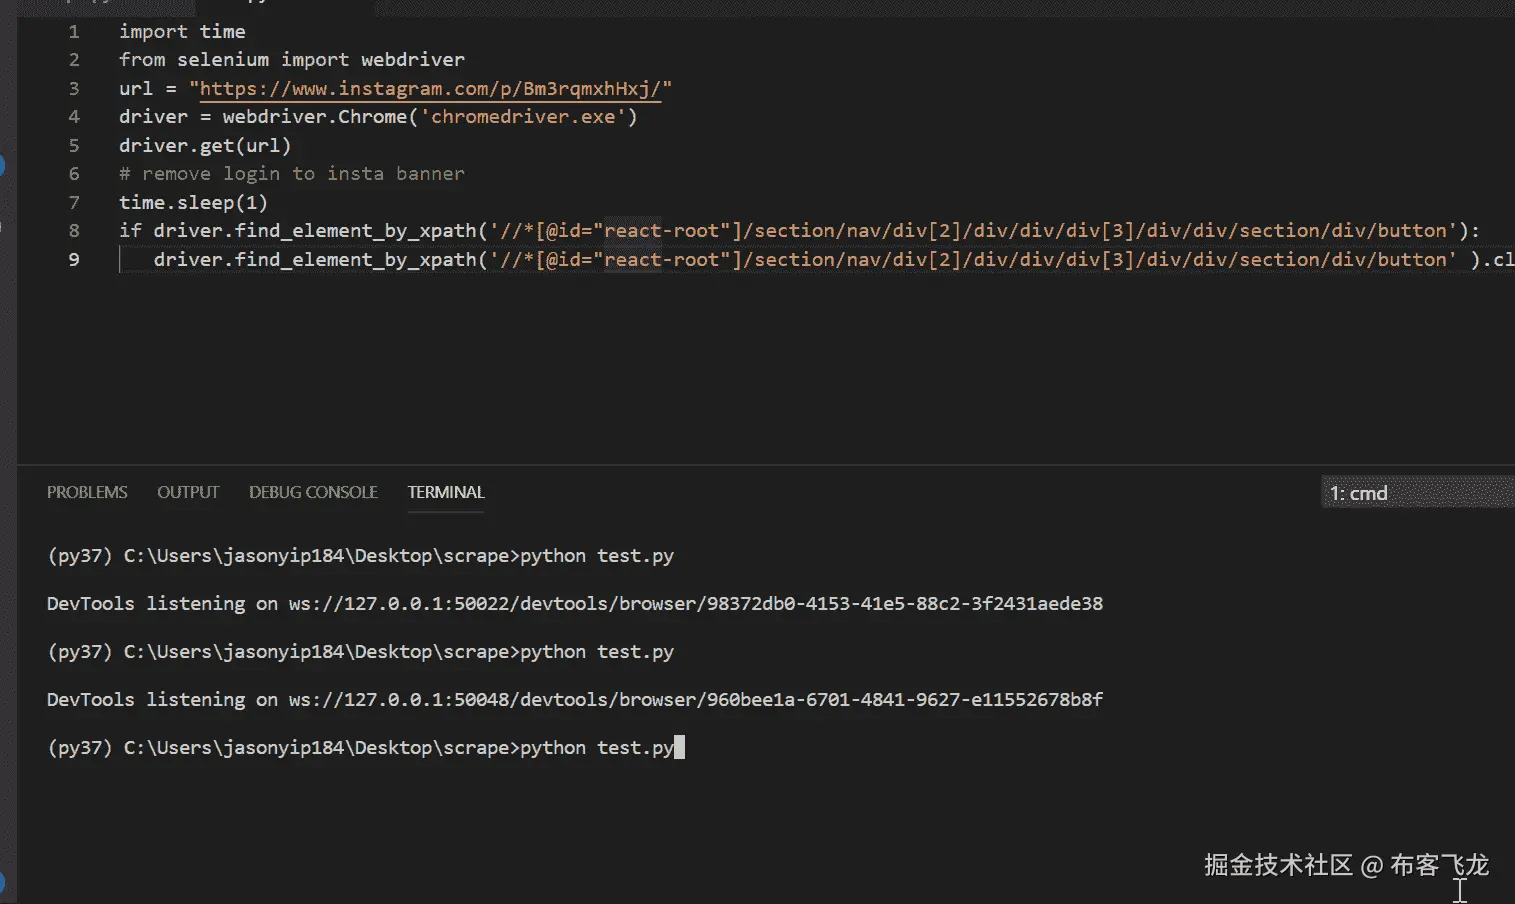This screenshot has height=904, width=1515.
Task: Click the DevTools listening line with port 50022
Action: [574, 604]
